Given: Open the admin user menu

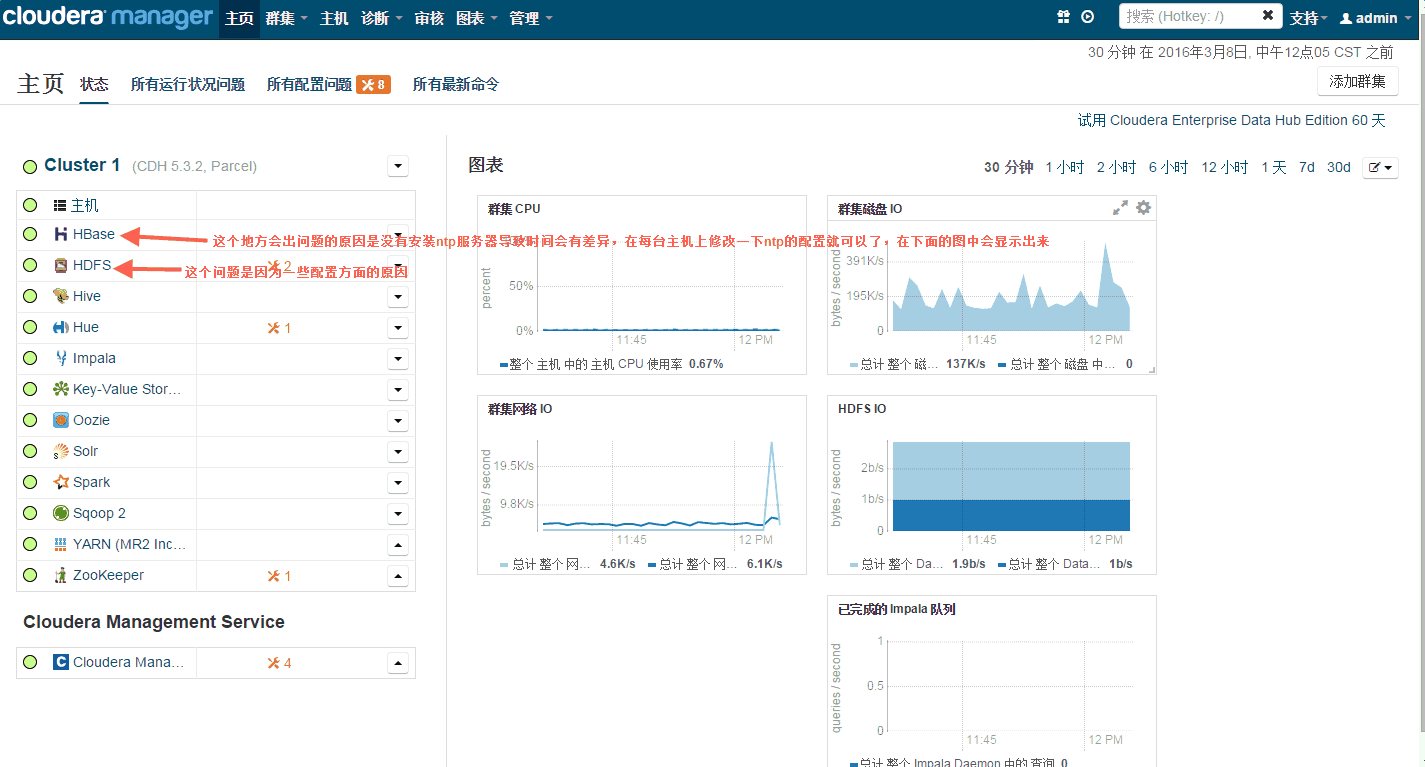Looking at the screenshot, I should coord(1376,18).
